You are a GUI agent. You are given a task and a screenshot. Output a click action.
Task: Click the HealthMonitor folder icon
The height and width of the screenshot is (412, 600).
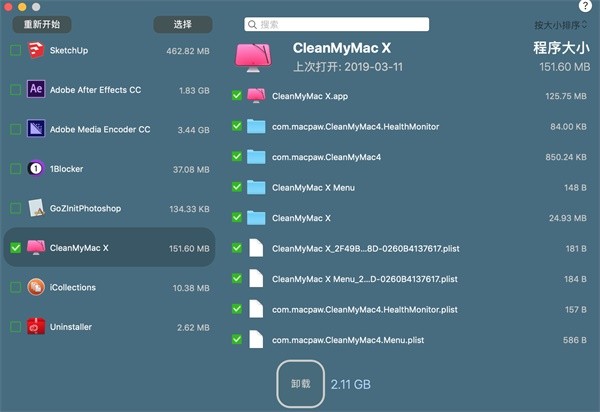point(256,126)
